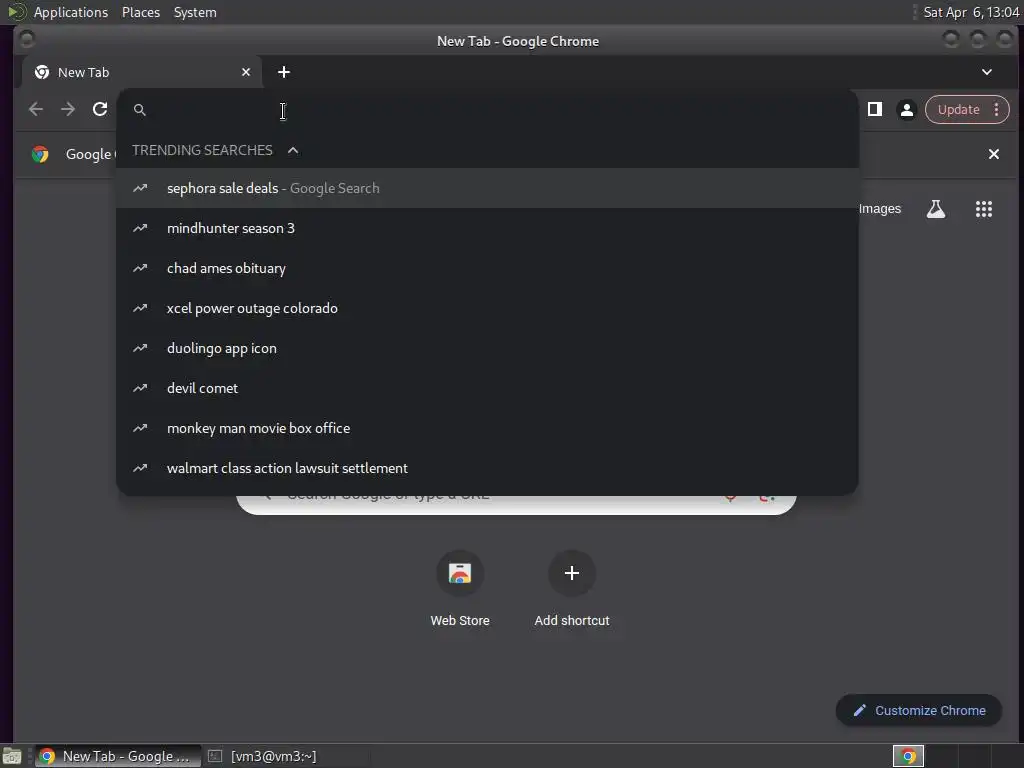The image size is (1024, 768).
Task: Open the Search Labs flask icon
Action: pyautogui.click(x=935, y=209)
